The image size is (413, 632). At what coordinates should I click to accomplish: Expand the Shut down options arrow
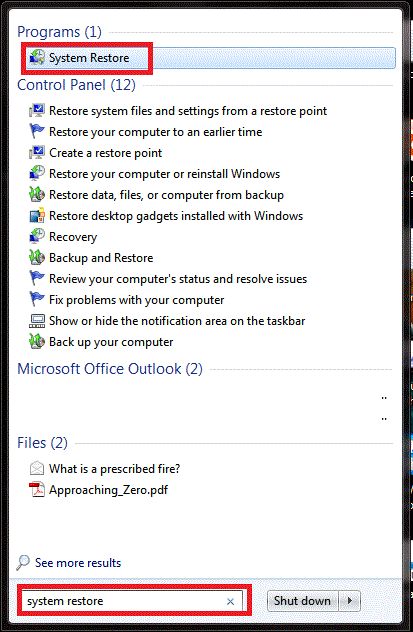[350, 601]
